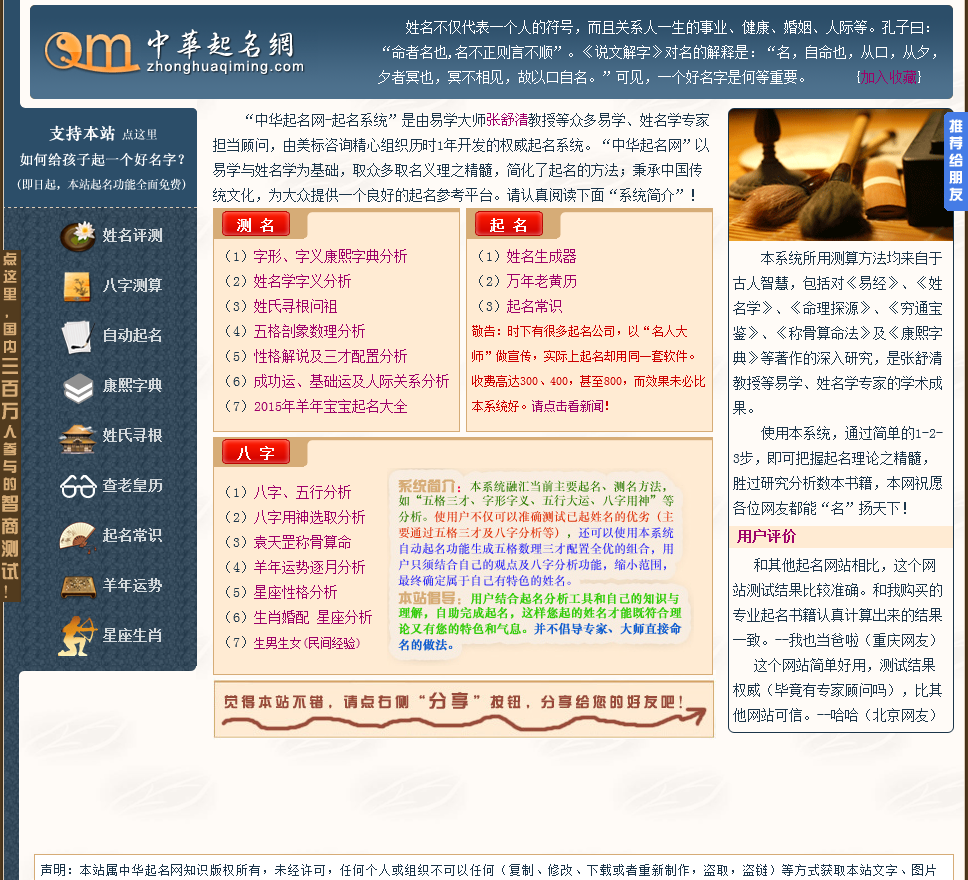Screen dimensions: 968x880
Task: Click the zhonghuaqiming.com domain text
Action: point(225,66)
